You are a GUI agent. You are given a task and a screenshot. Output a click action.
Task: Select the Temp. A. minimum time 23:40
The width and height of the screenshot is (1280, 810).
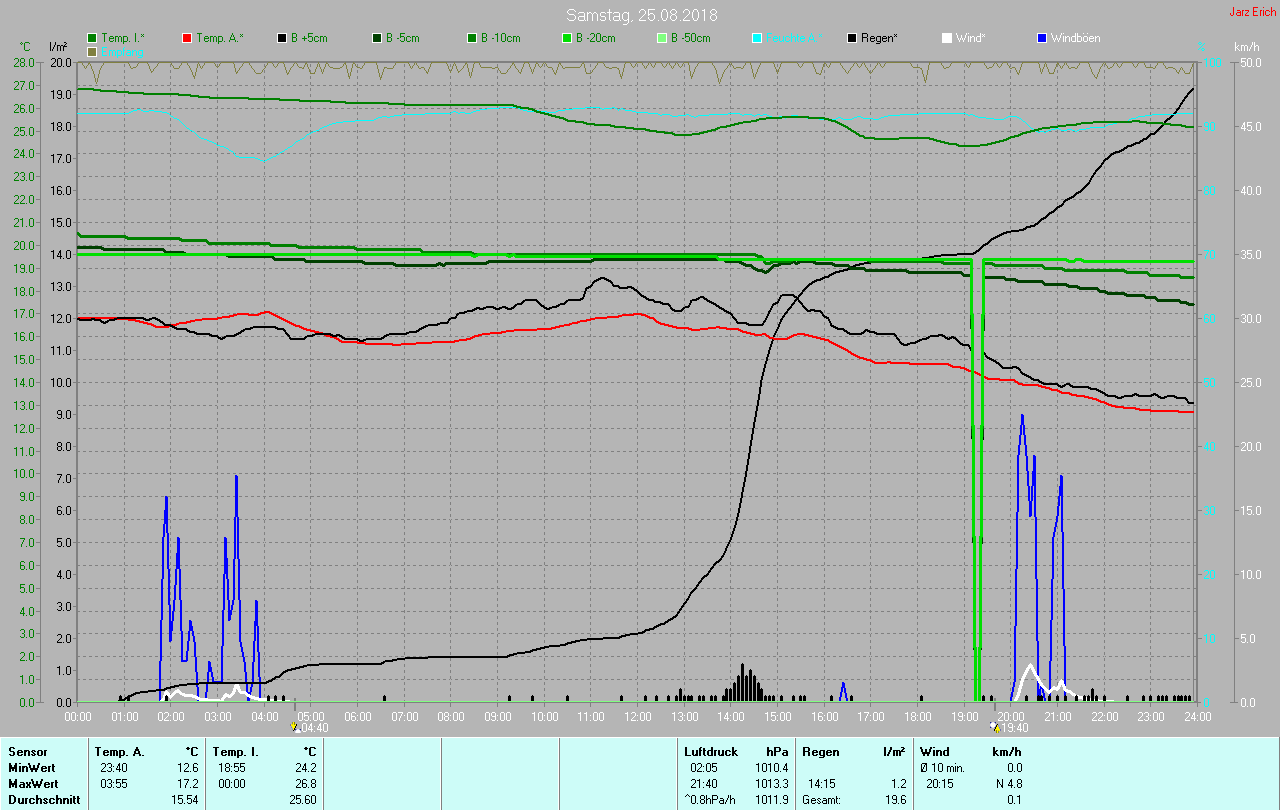pyautogui.click(x=113, y=768)
